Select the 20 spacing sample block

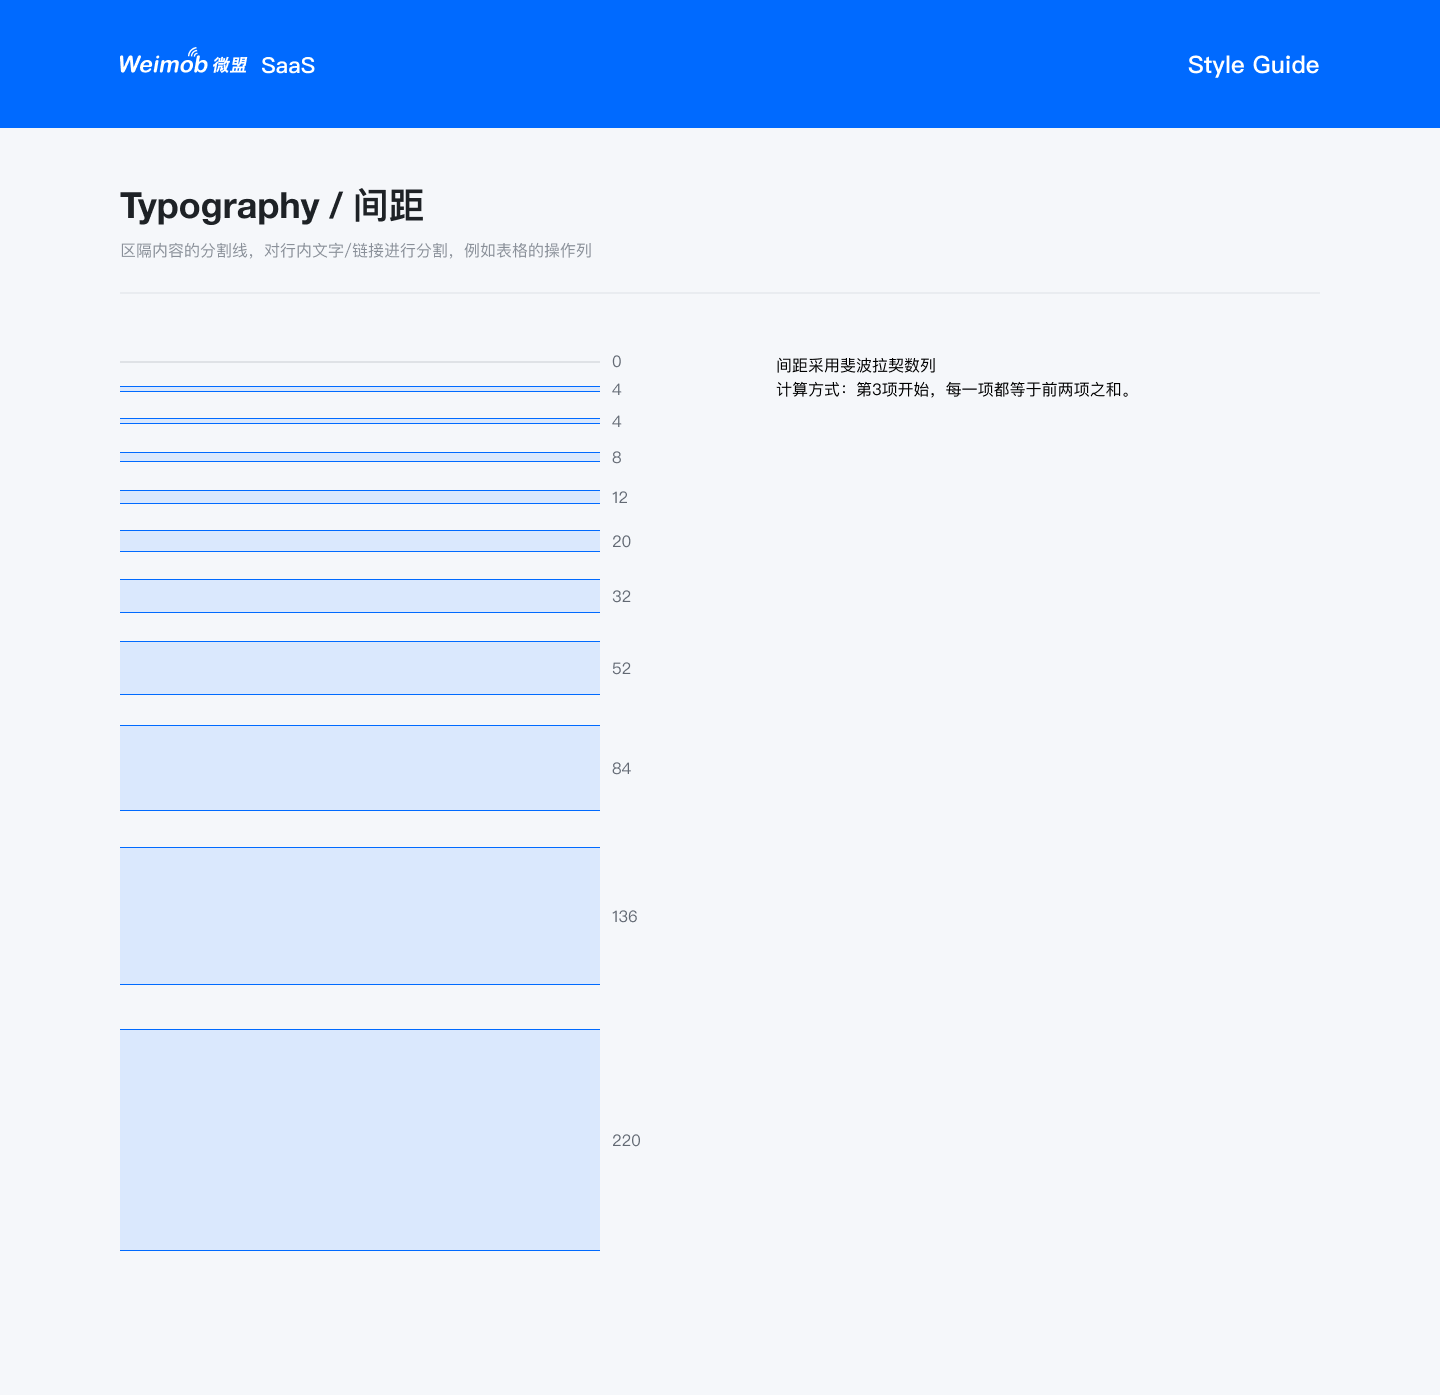[360, 541]
